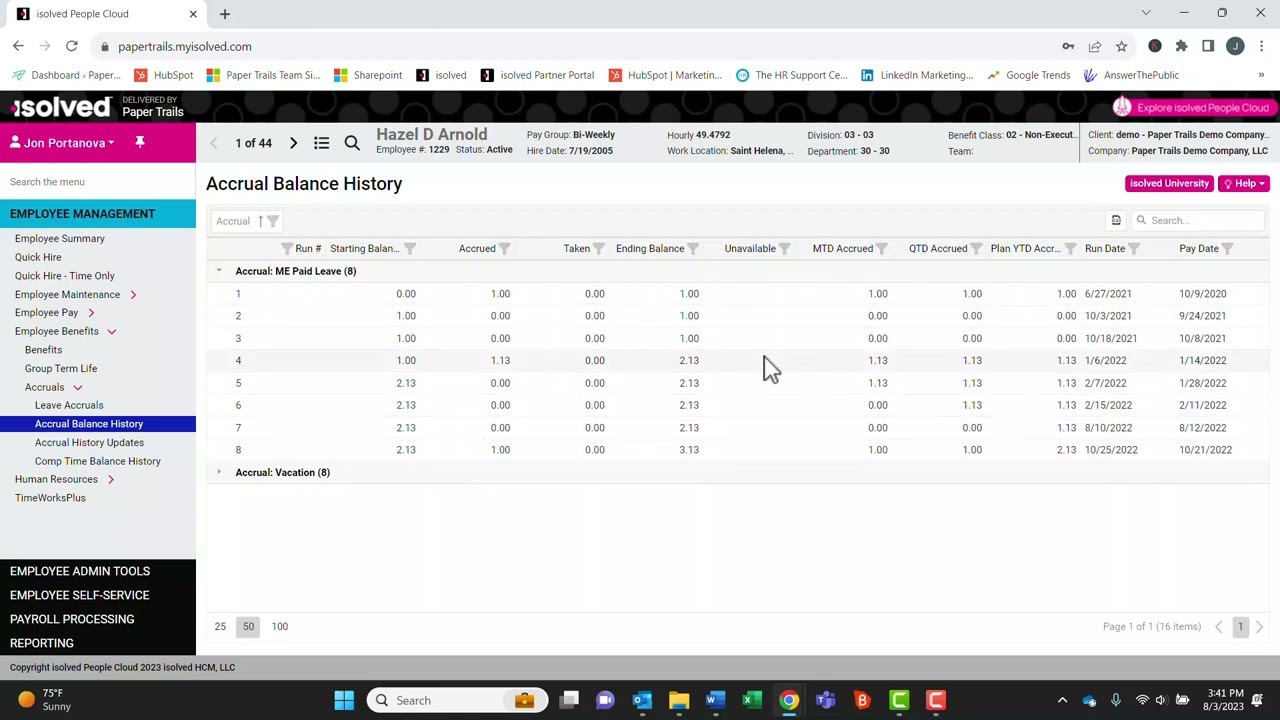
Task: Open Accrual History Updates page
Action: 89,442
